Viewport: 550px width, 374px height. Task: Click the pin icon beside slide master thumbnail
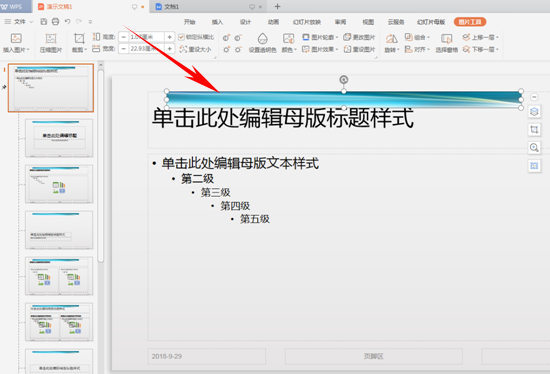[4, 87]
